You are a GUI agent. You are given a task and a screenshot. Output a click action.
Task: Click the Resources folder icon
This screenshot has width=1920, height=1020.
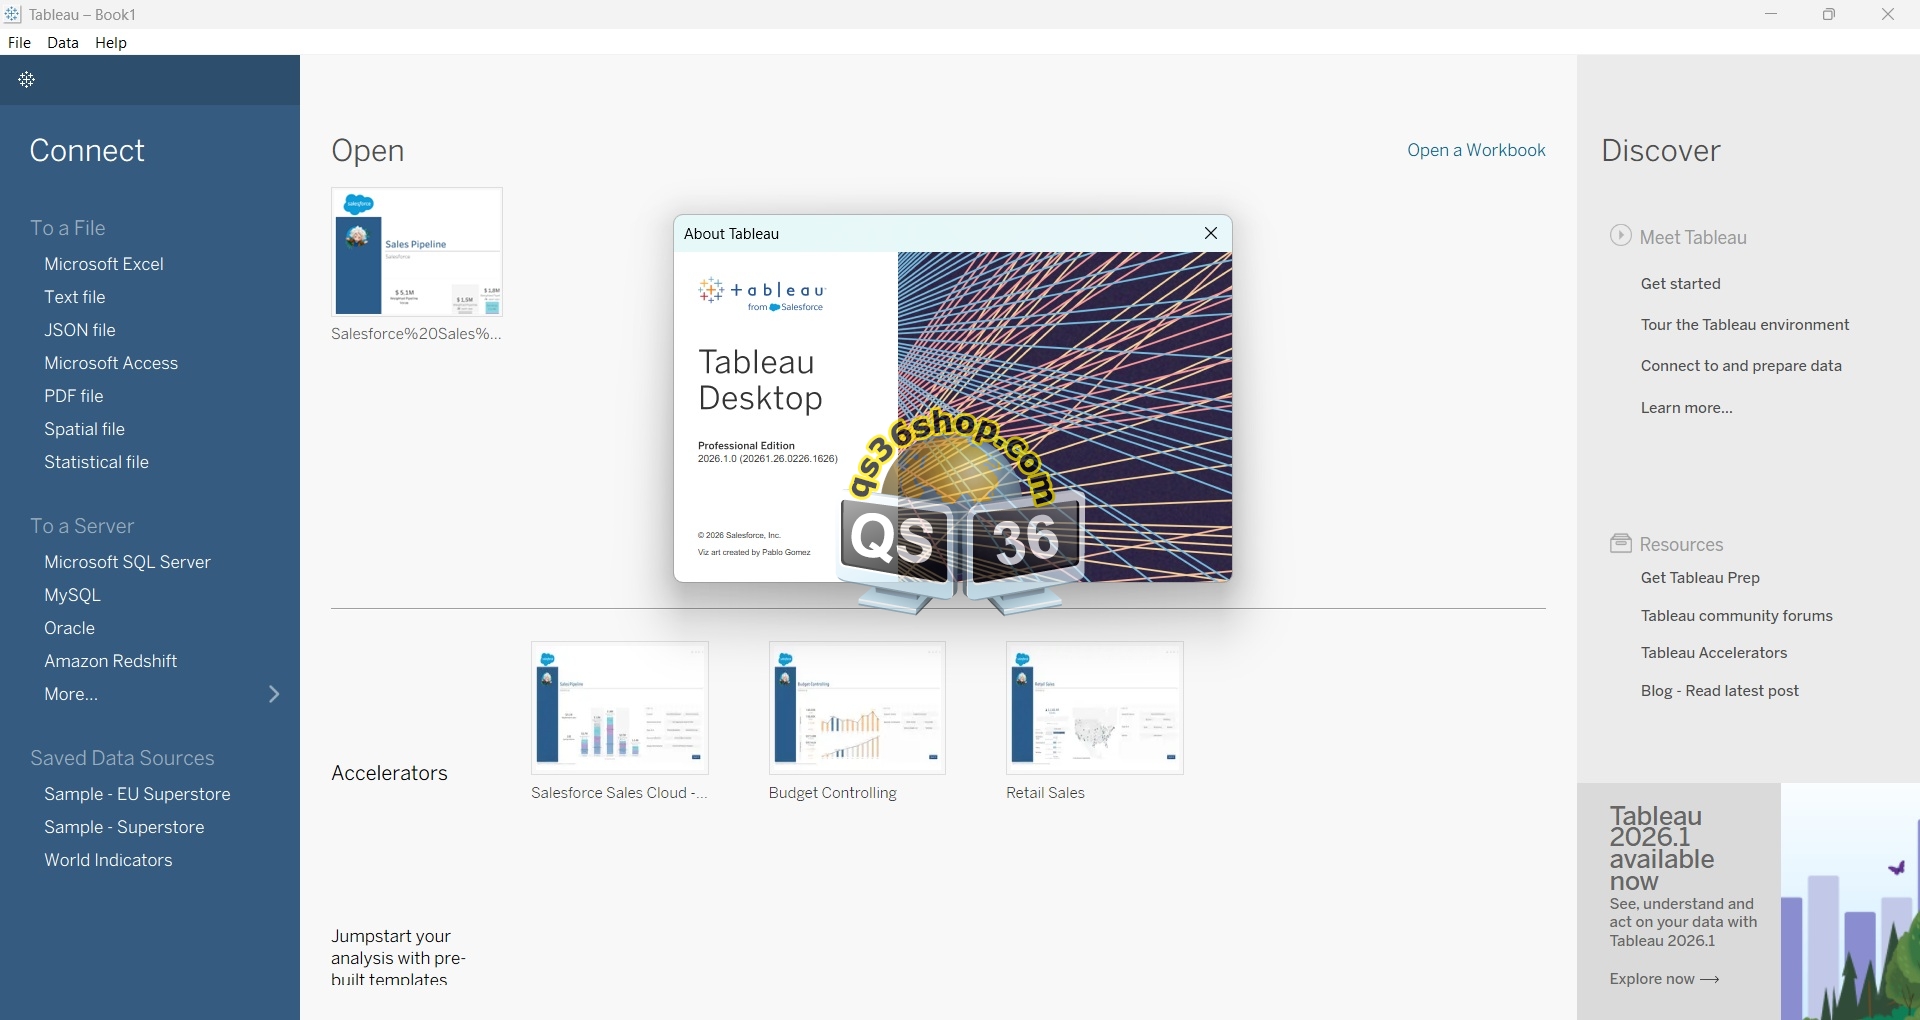[x=1620, y=543]
